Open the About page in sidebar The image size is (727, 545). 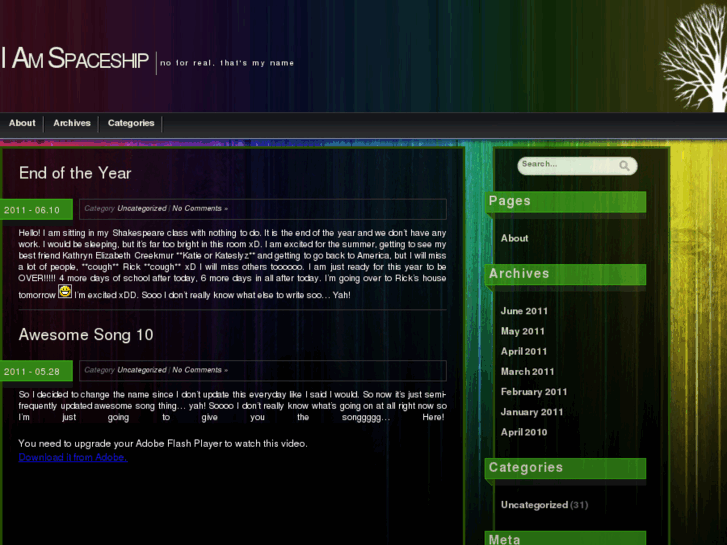coord(514,238)
